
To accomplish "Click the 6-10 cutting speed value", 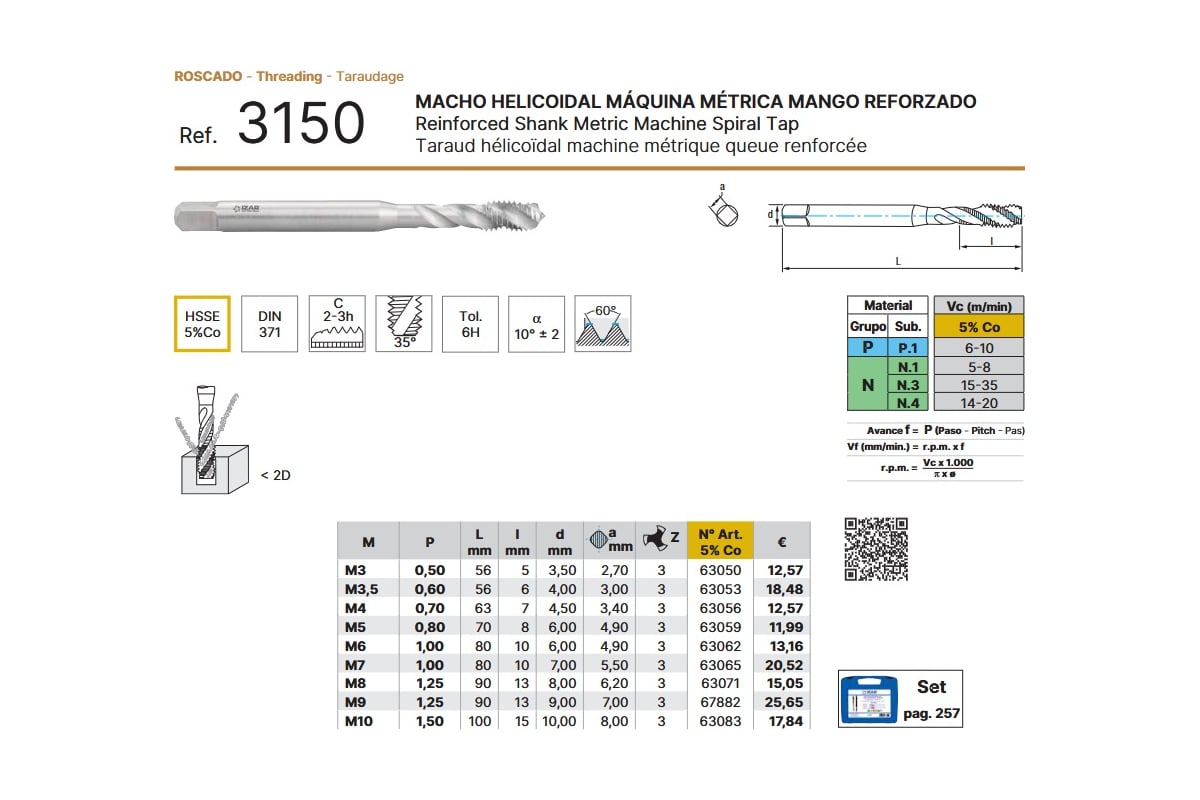I will [978, 348].
